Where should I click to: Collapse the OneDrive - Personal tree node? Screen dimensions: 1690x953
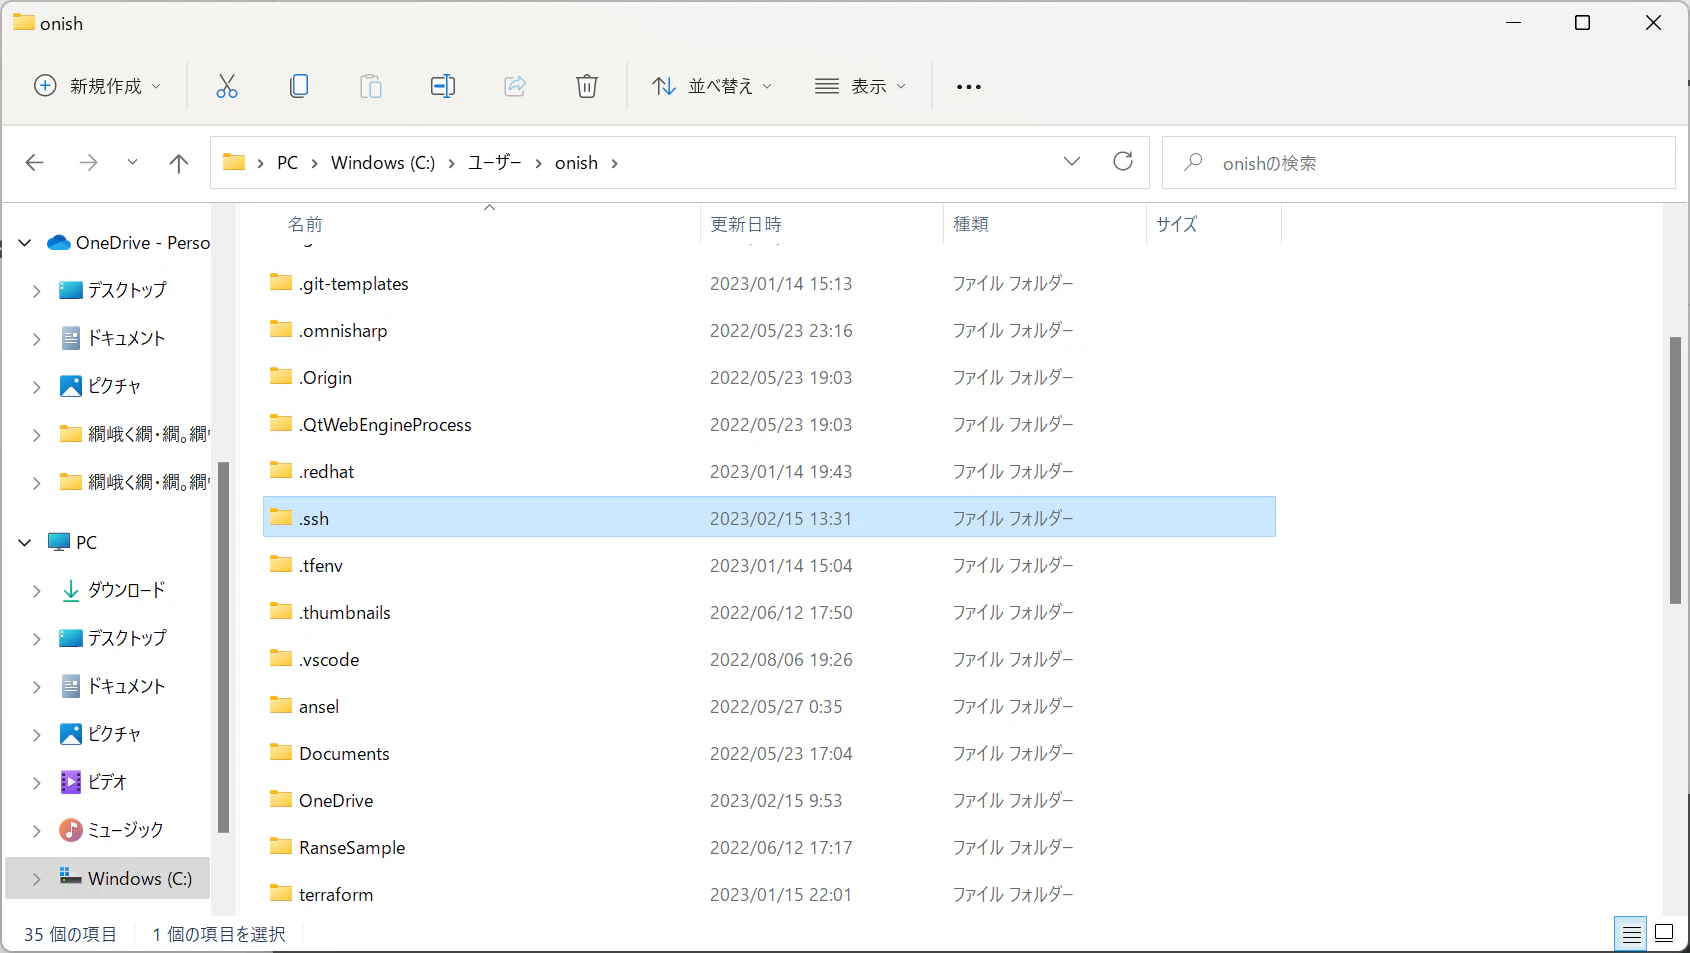click(x=25, y=243)
